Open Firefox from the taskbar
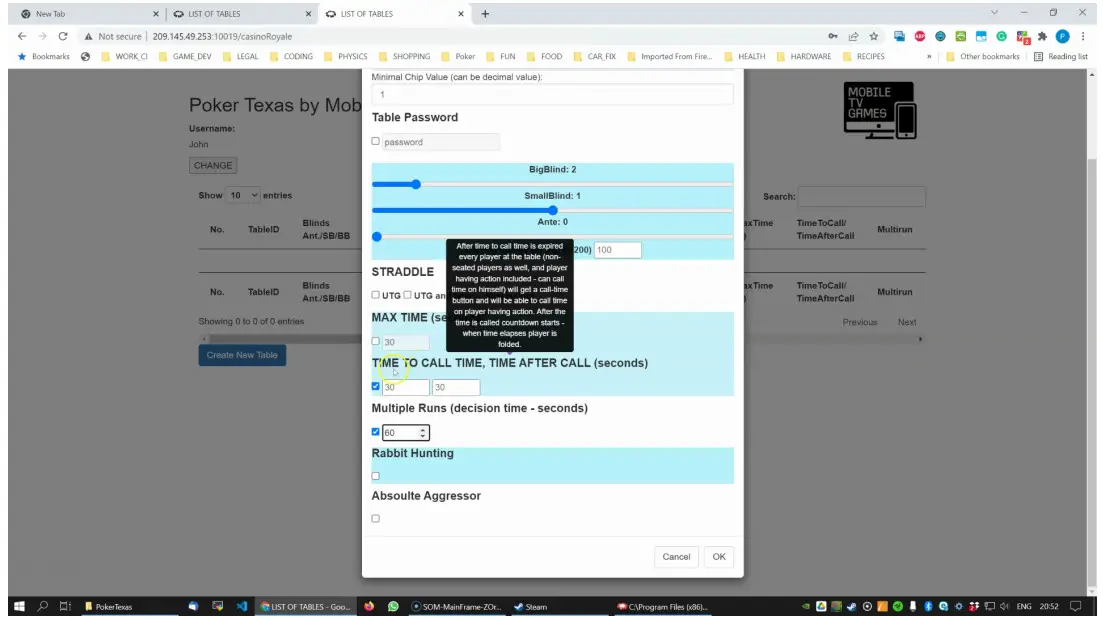 coord(369,606)
